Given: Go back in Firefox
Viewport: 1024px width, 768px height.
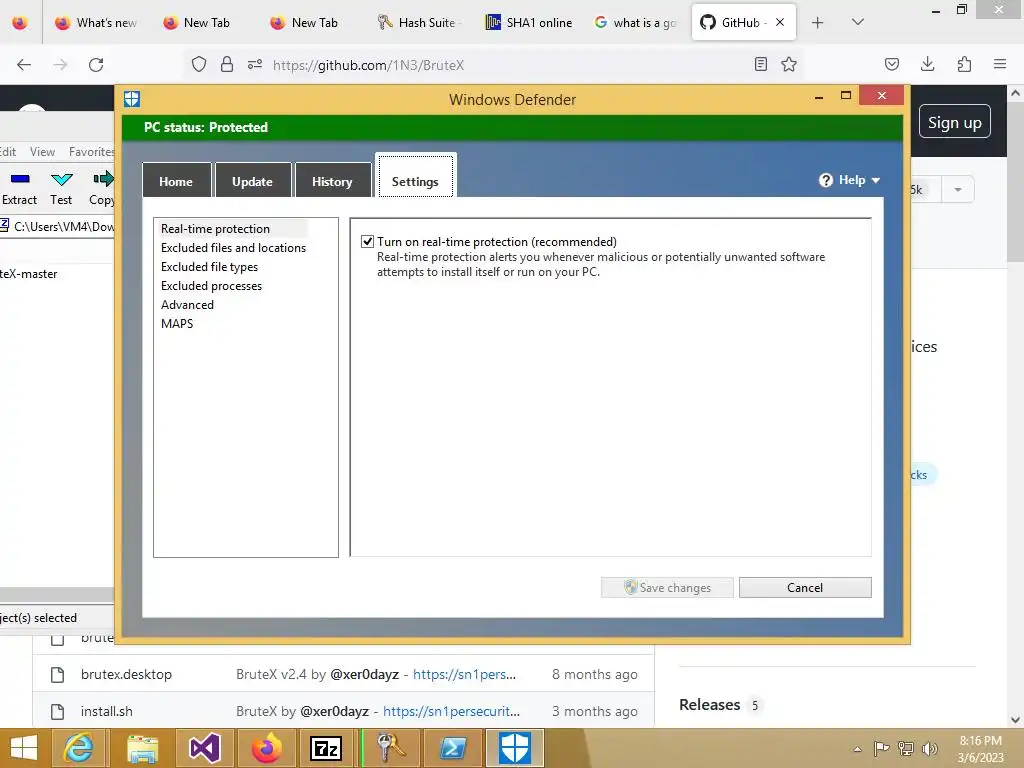Looking at the screenshot, I should pyautogui.click(x=24, y=64).
